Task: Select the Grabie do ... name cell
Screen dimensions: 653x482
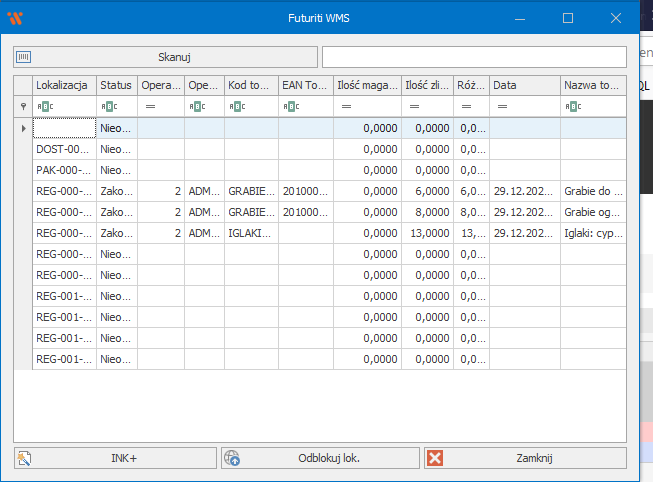Action: click(593, 191)
